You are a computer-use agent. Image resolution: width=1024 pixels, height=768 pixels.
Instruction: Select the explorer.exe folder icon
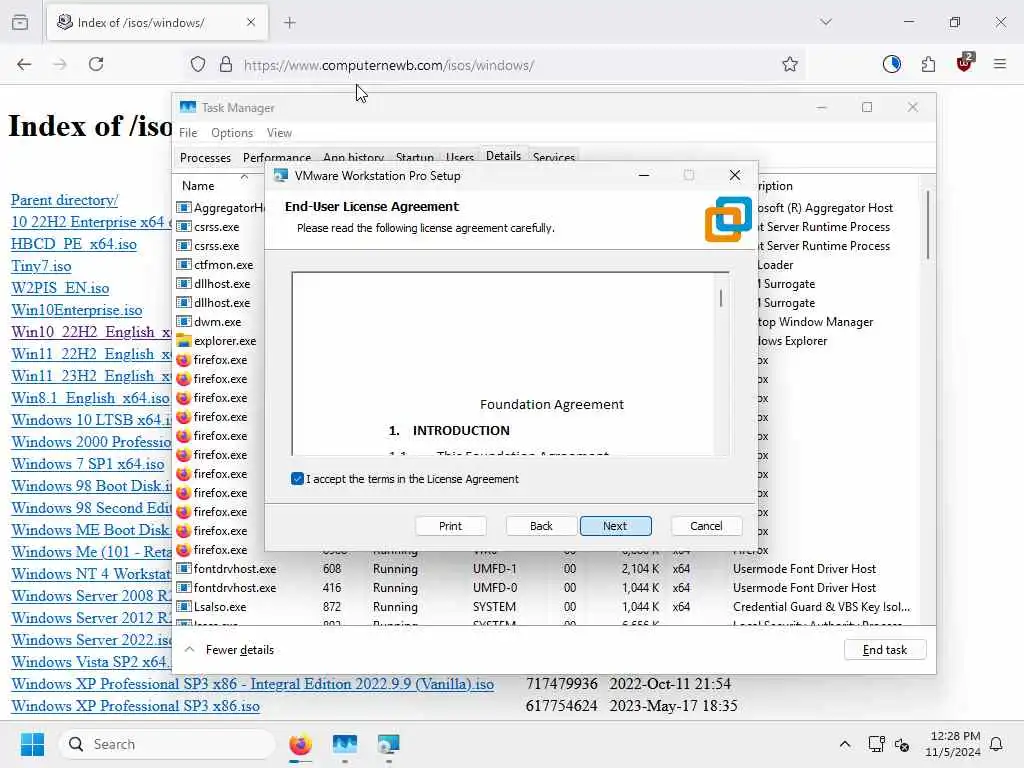[184, 341]
